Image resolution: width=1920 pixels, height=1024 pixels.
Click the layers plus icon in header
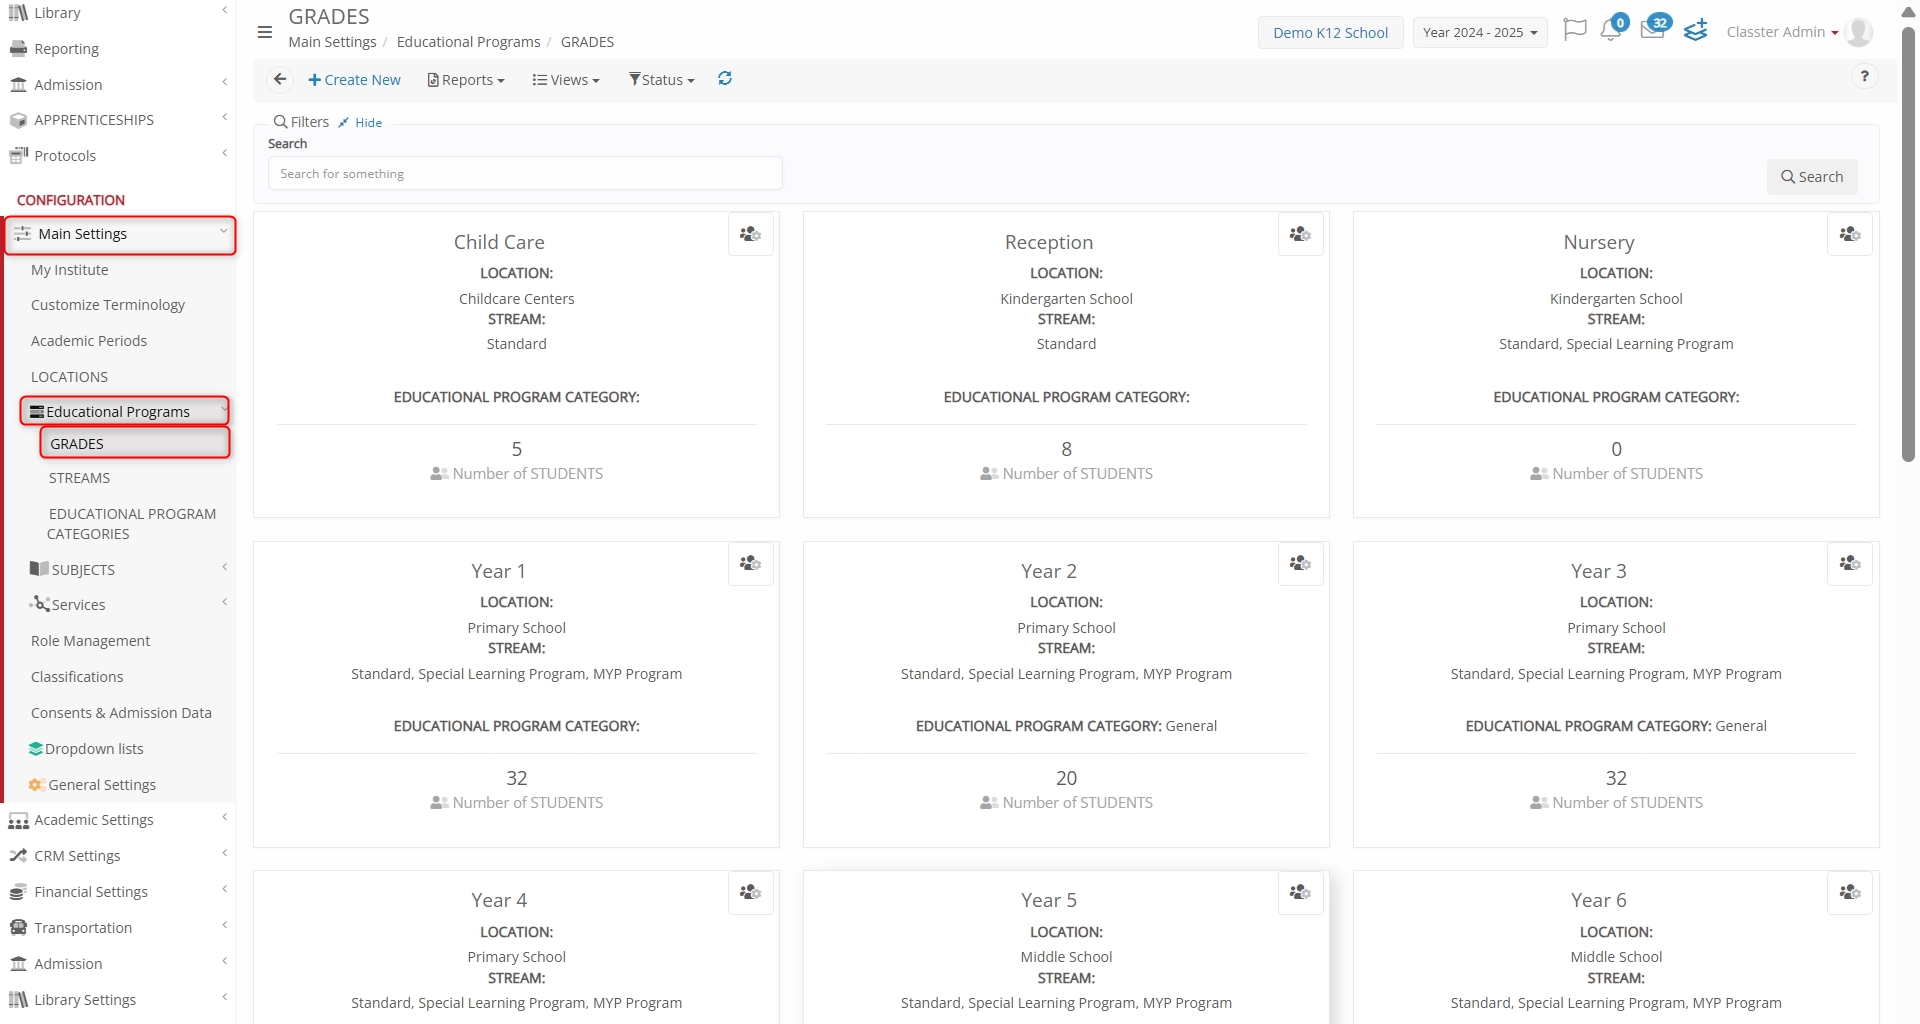click(x=1696, y=31)
